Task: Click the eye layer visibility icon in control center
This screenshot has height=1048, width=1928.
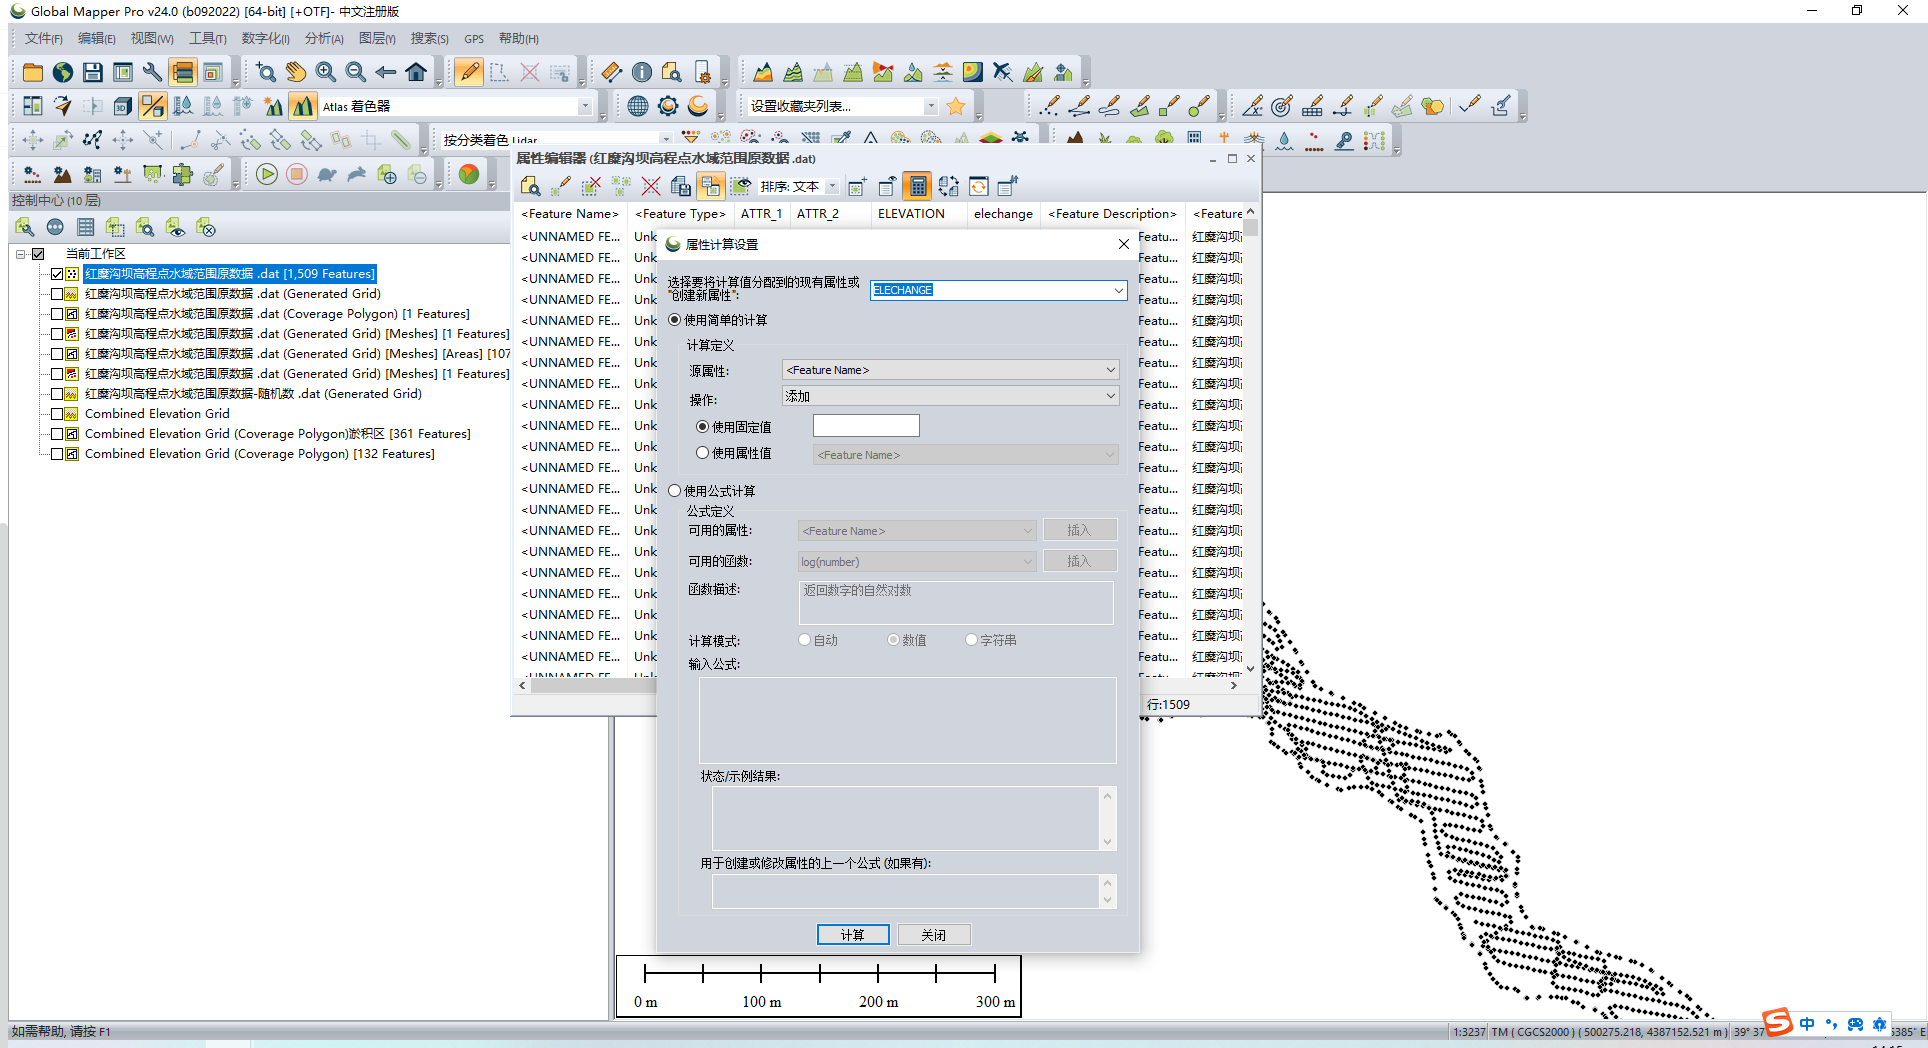Action: click(176, 228)
